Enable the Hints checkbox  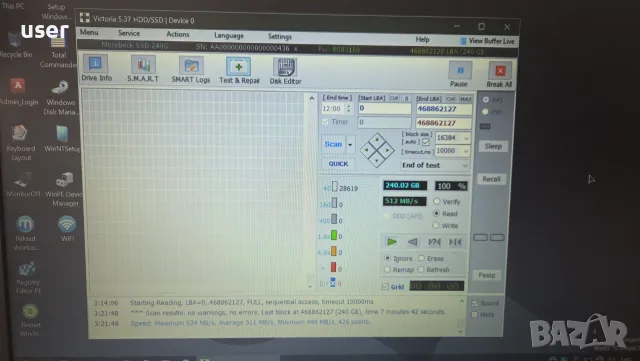(475, 314)
